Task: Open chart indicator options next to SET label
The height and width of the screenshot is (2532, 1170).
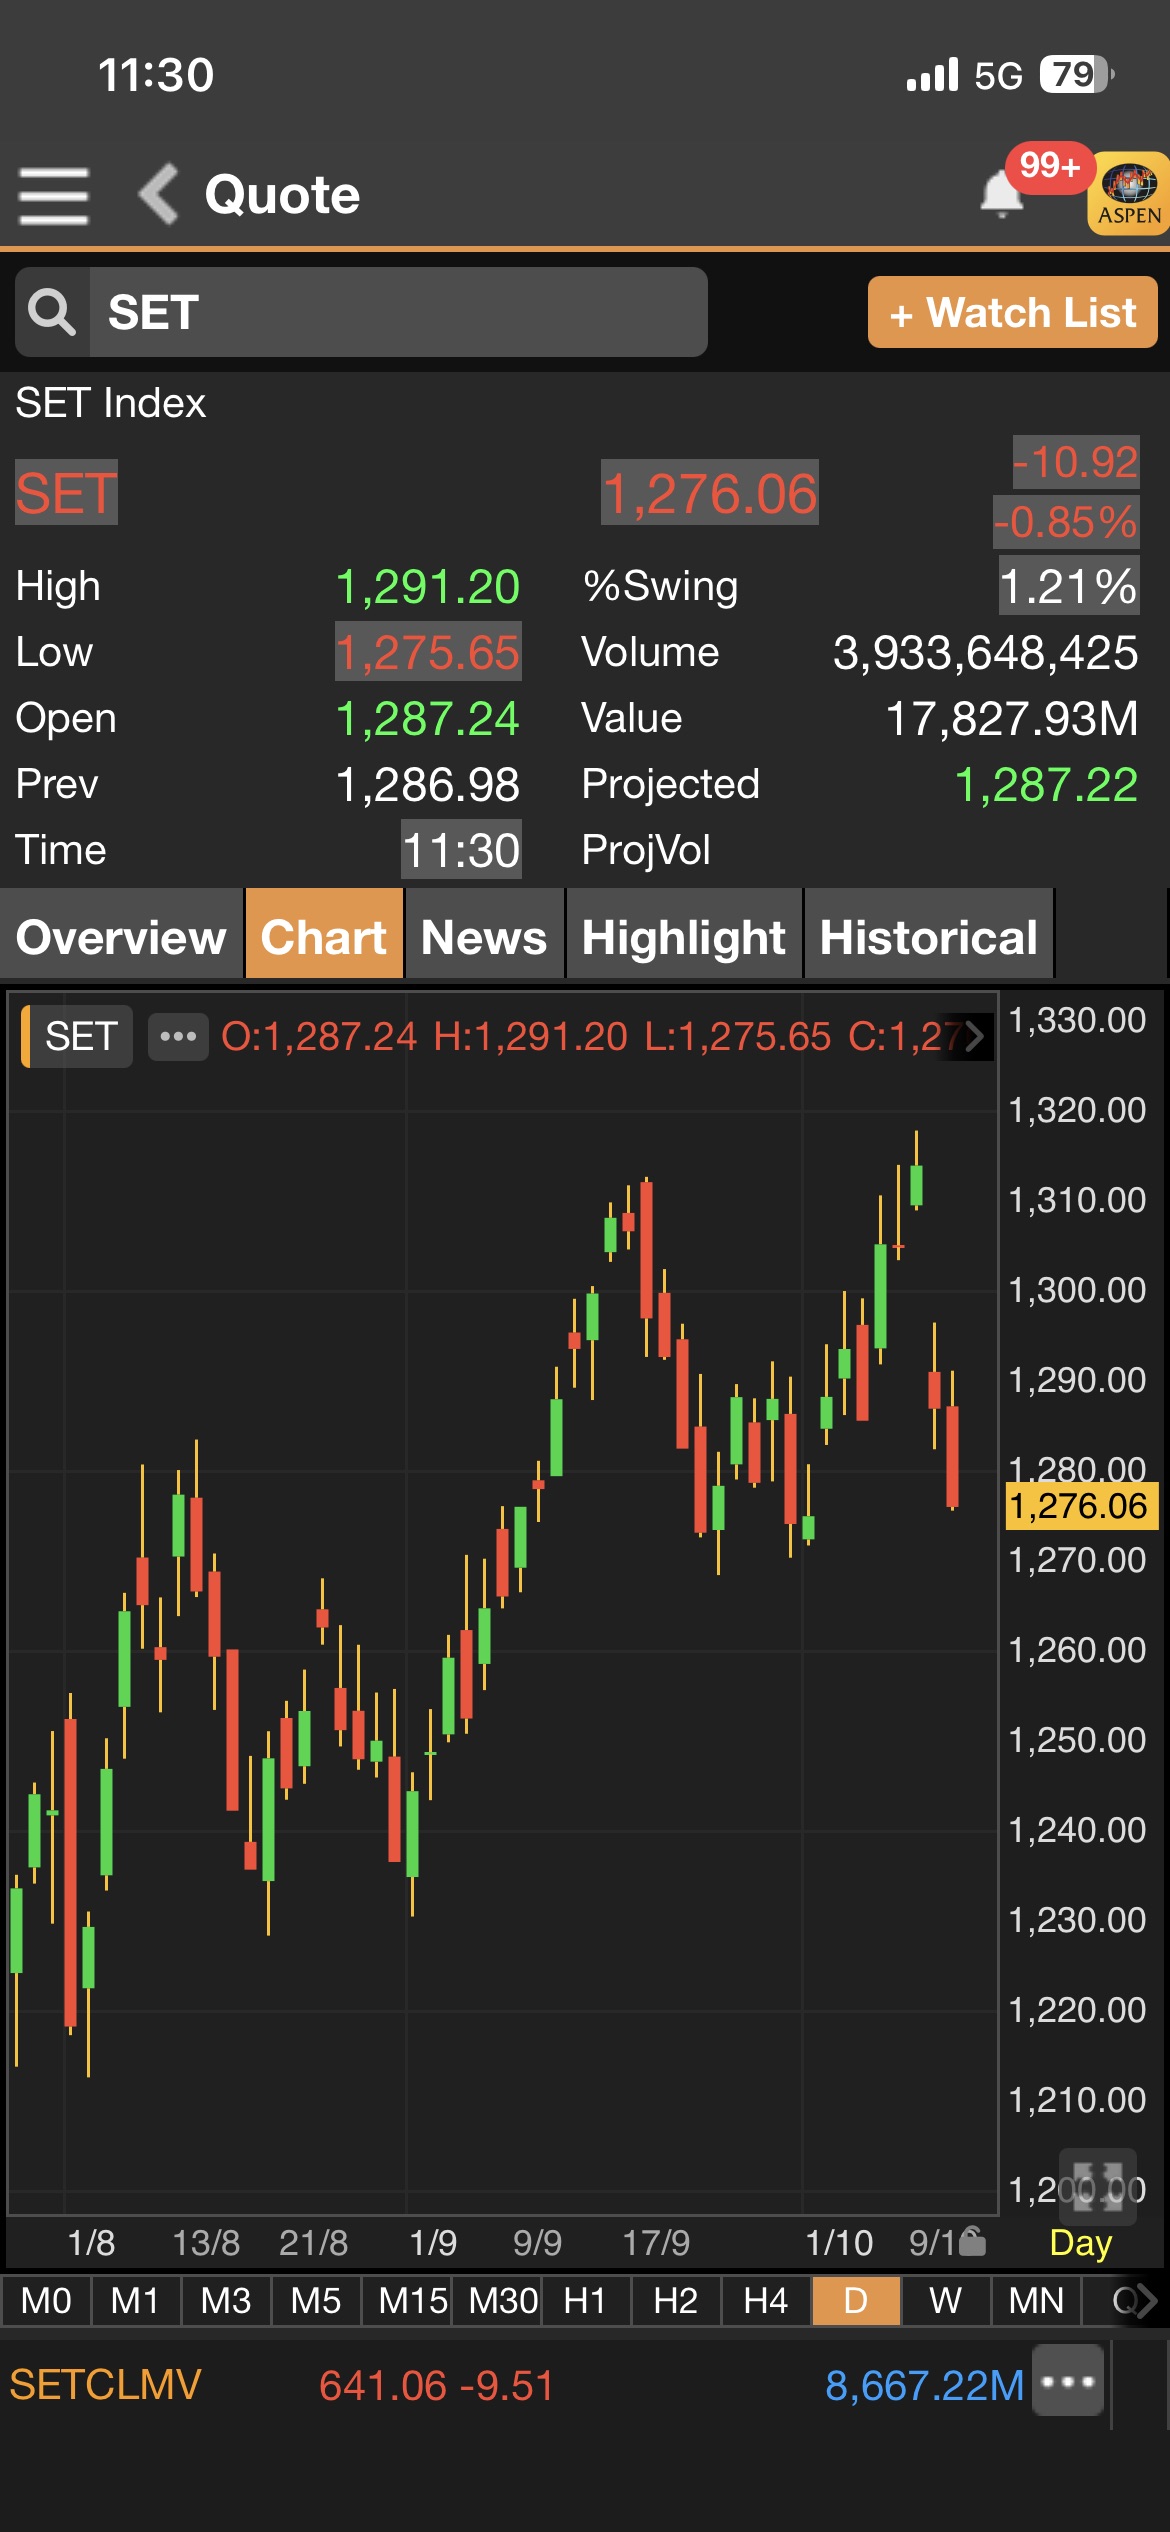Action: [178, 1036]
